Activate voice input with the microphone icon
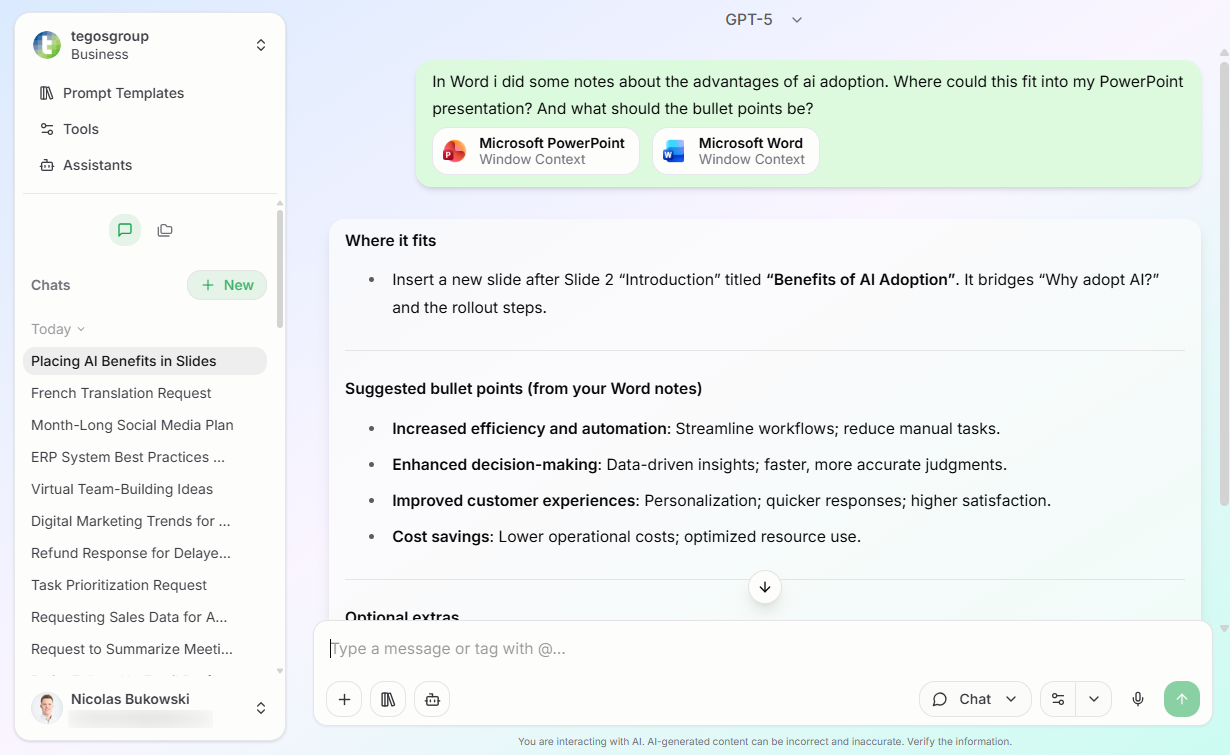Viewport: 1230px width, 755px height. [1138, 699]
